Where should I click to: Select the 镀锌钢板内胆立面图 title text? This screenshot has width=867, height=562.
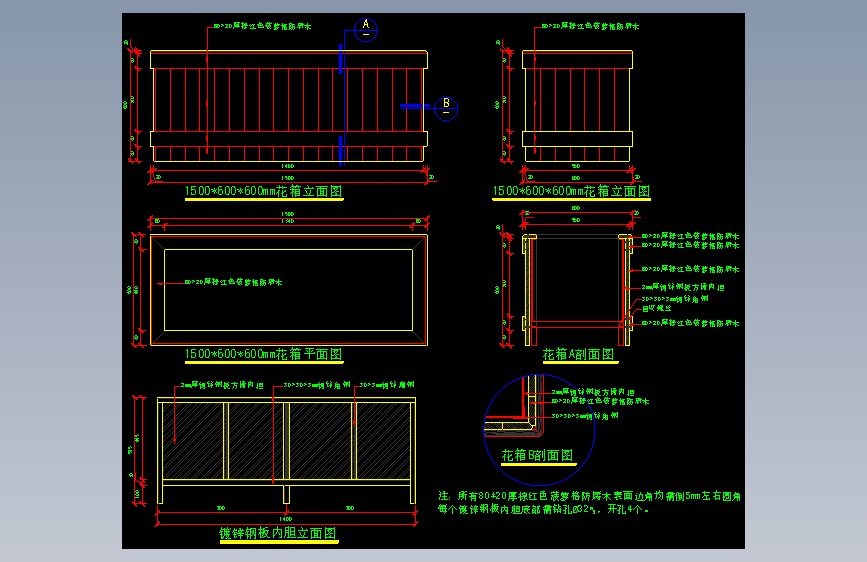pyautogui.click(x=278, y=533)
